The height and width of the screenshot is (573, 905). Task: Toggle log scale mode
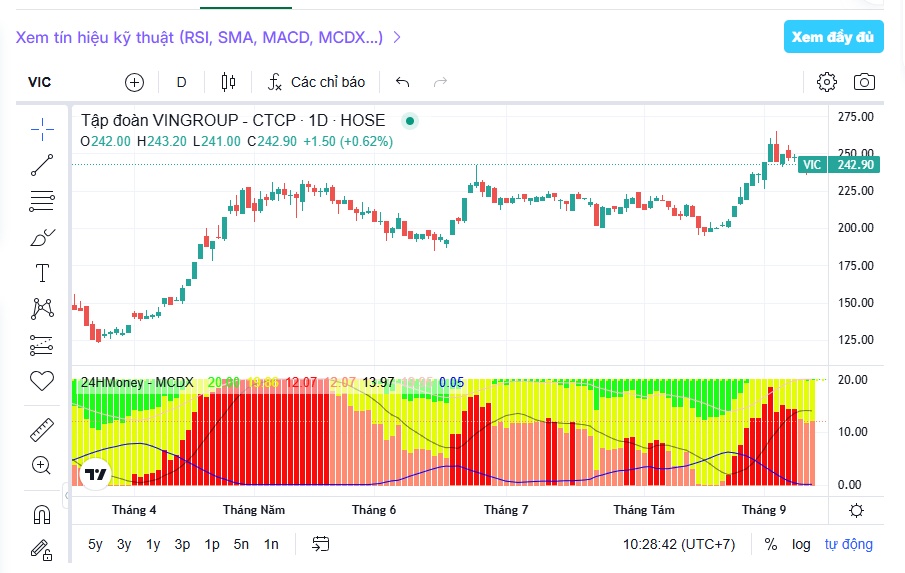click(x=801, y=544)
